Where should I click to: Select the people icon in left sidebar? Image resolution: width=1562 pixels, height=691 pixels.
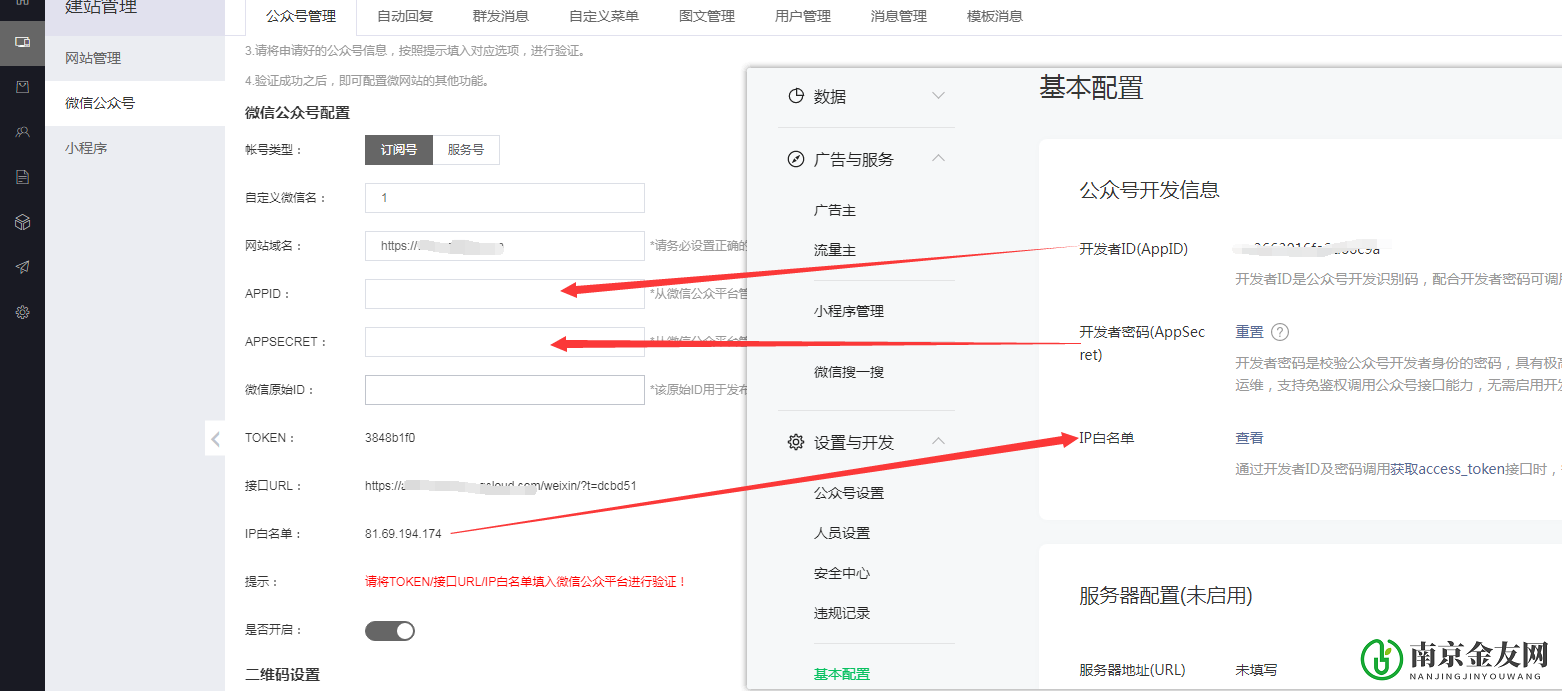(x=21, y=131)
